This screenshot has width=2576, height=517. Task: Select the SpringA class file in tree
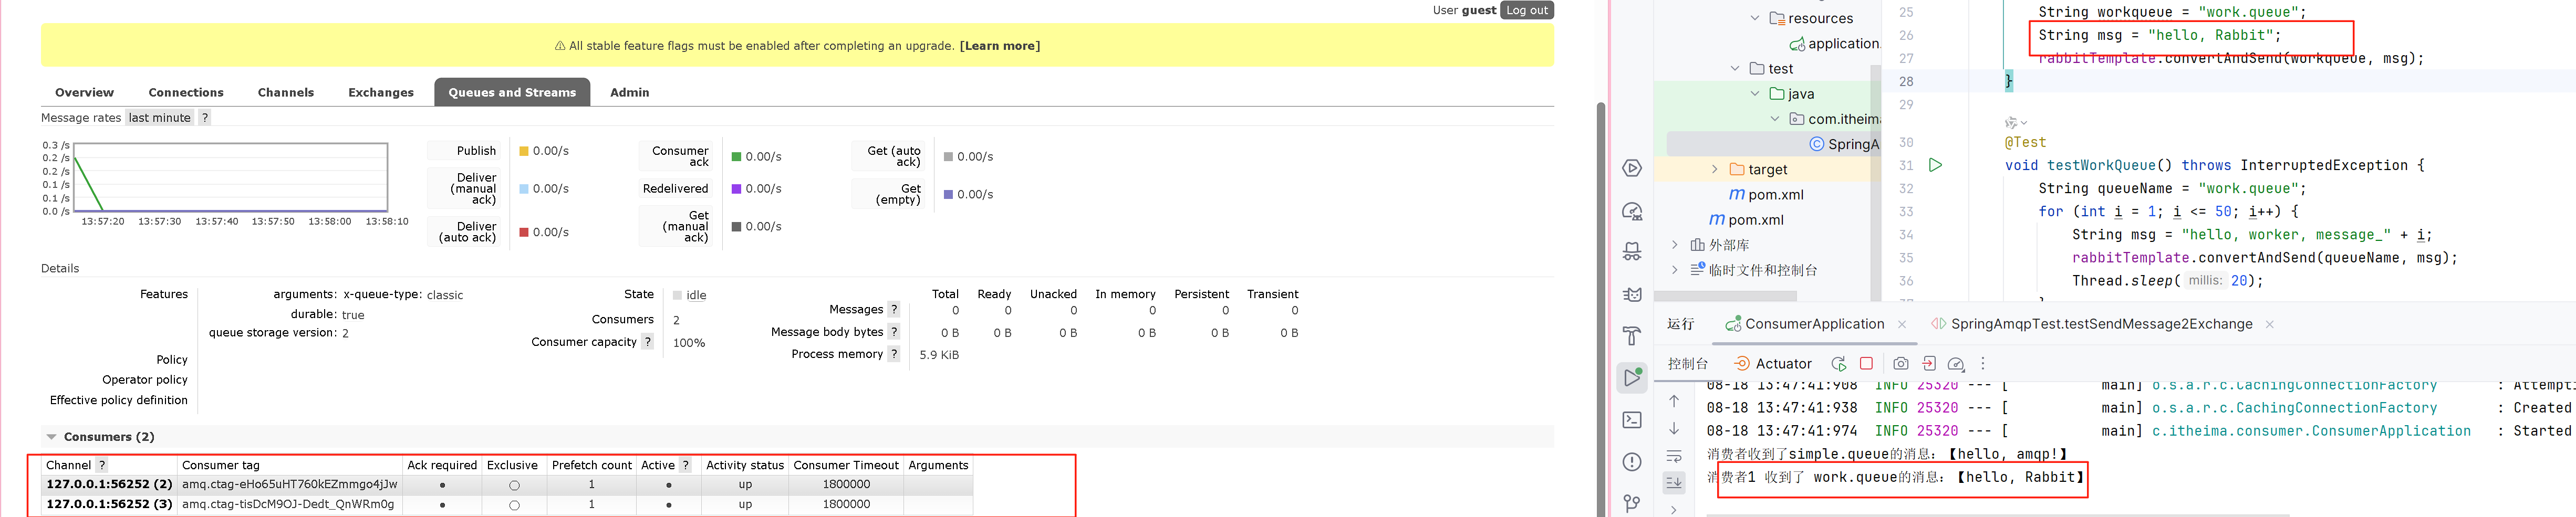1844,144
